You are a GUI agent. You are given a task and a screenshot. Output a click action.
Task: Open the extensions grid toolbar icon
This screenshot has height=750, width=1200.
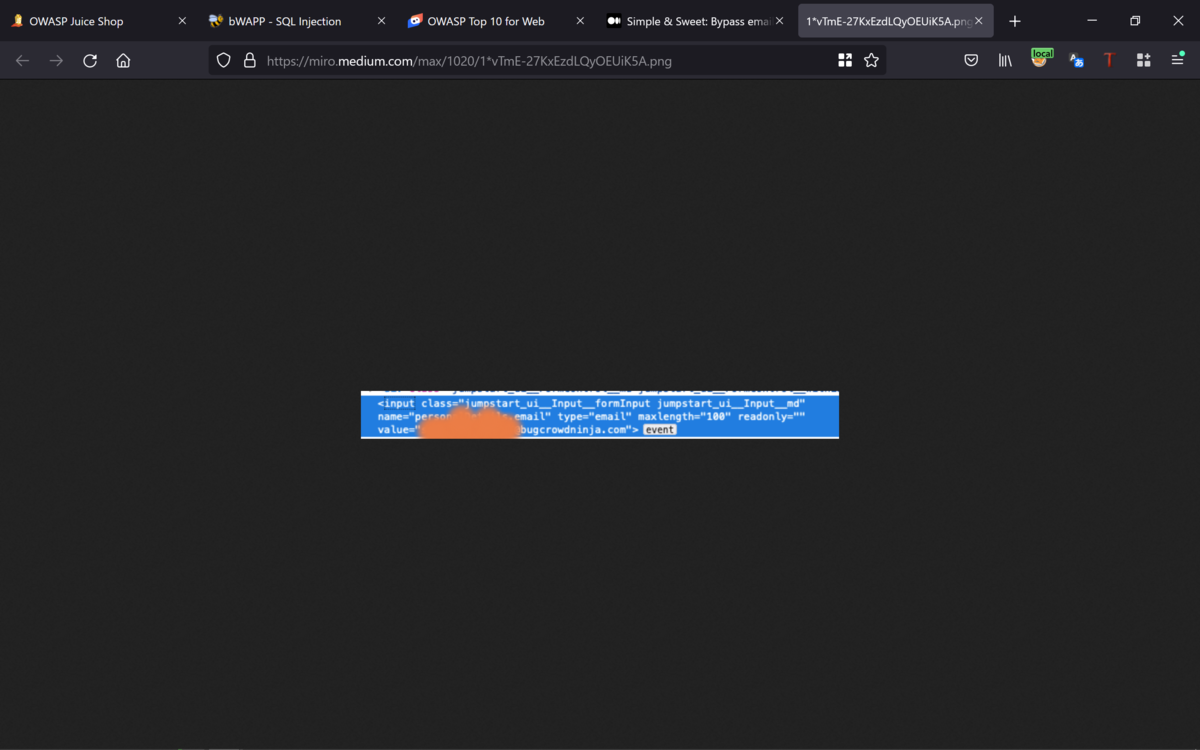pos(1143,61)
